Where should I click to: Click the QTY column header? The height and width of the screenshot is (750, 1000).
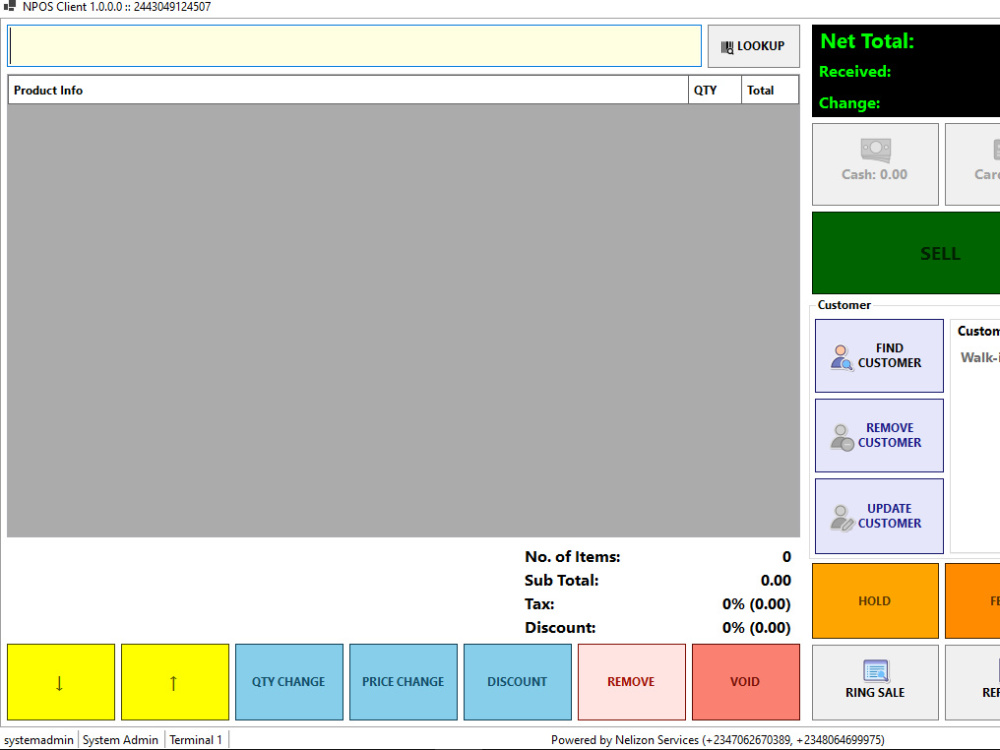715,91
